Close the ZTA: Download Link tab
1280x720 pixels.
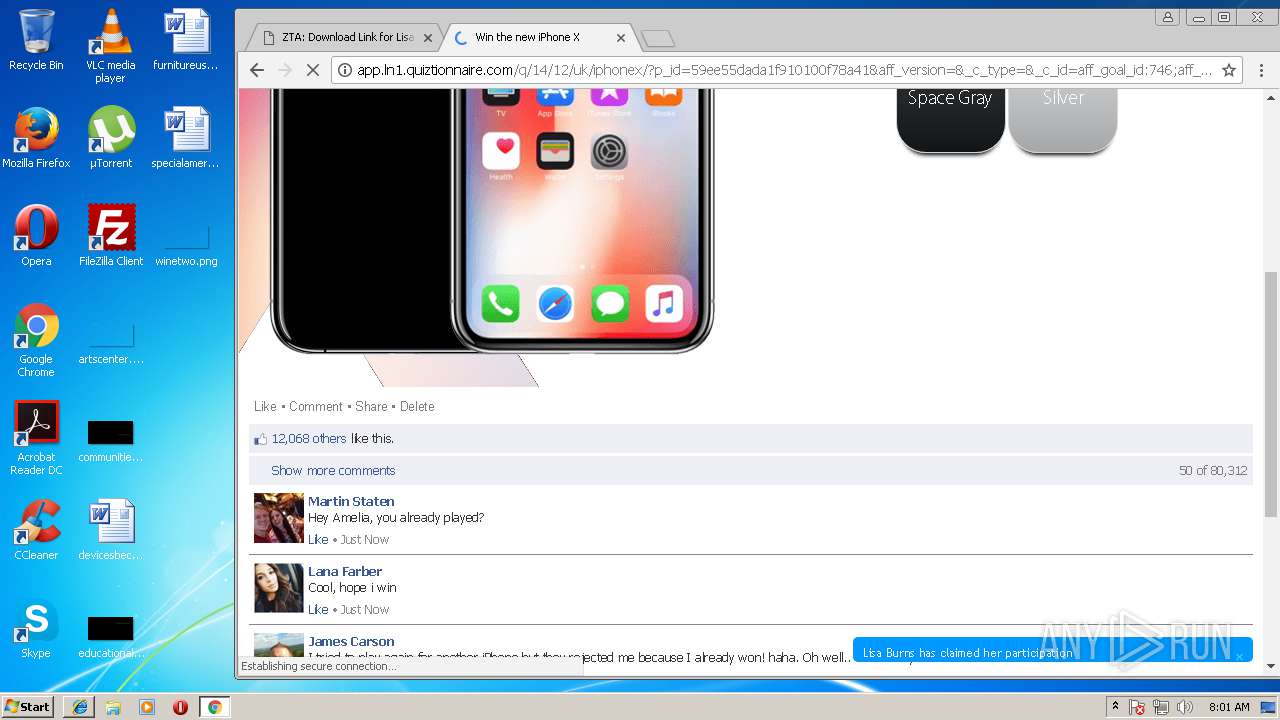click(428, 38)
